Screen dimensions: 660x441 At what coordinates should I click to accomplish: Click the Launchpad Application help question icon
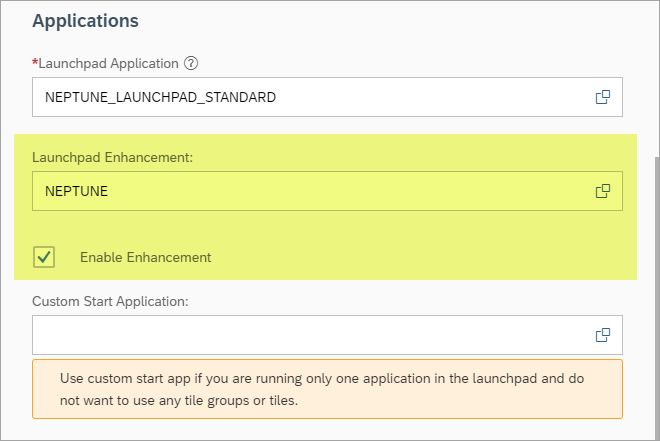pyautogui.click(x=191, y=63)
